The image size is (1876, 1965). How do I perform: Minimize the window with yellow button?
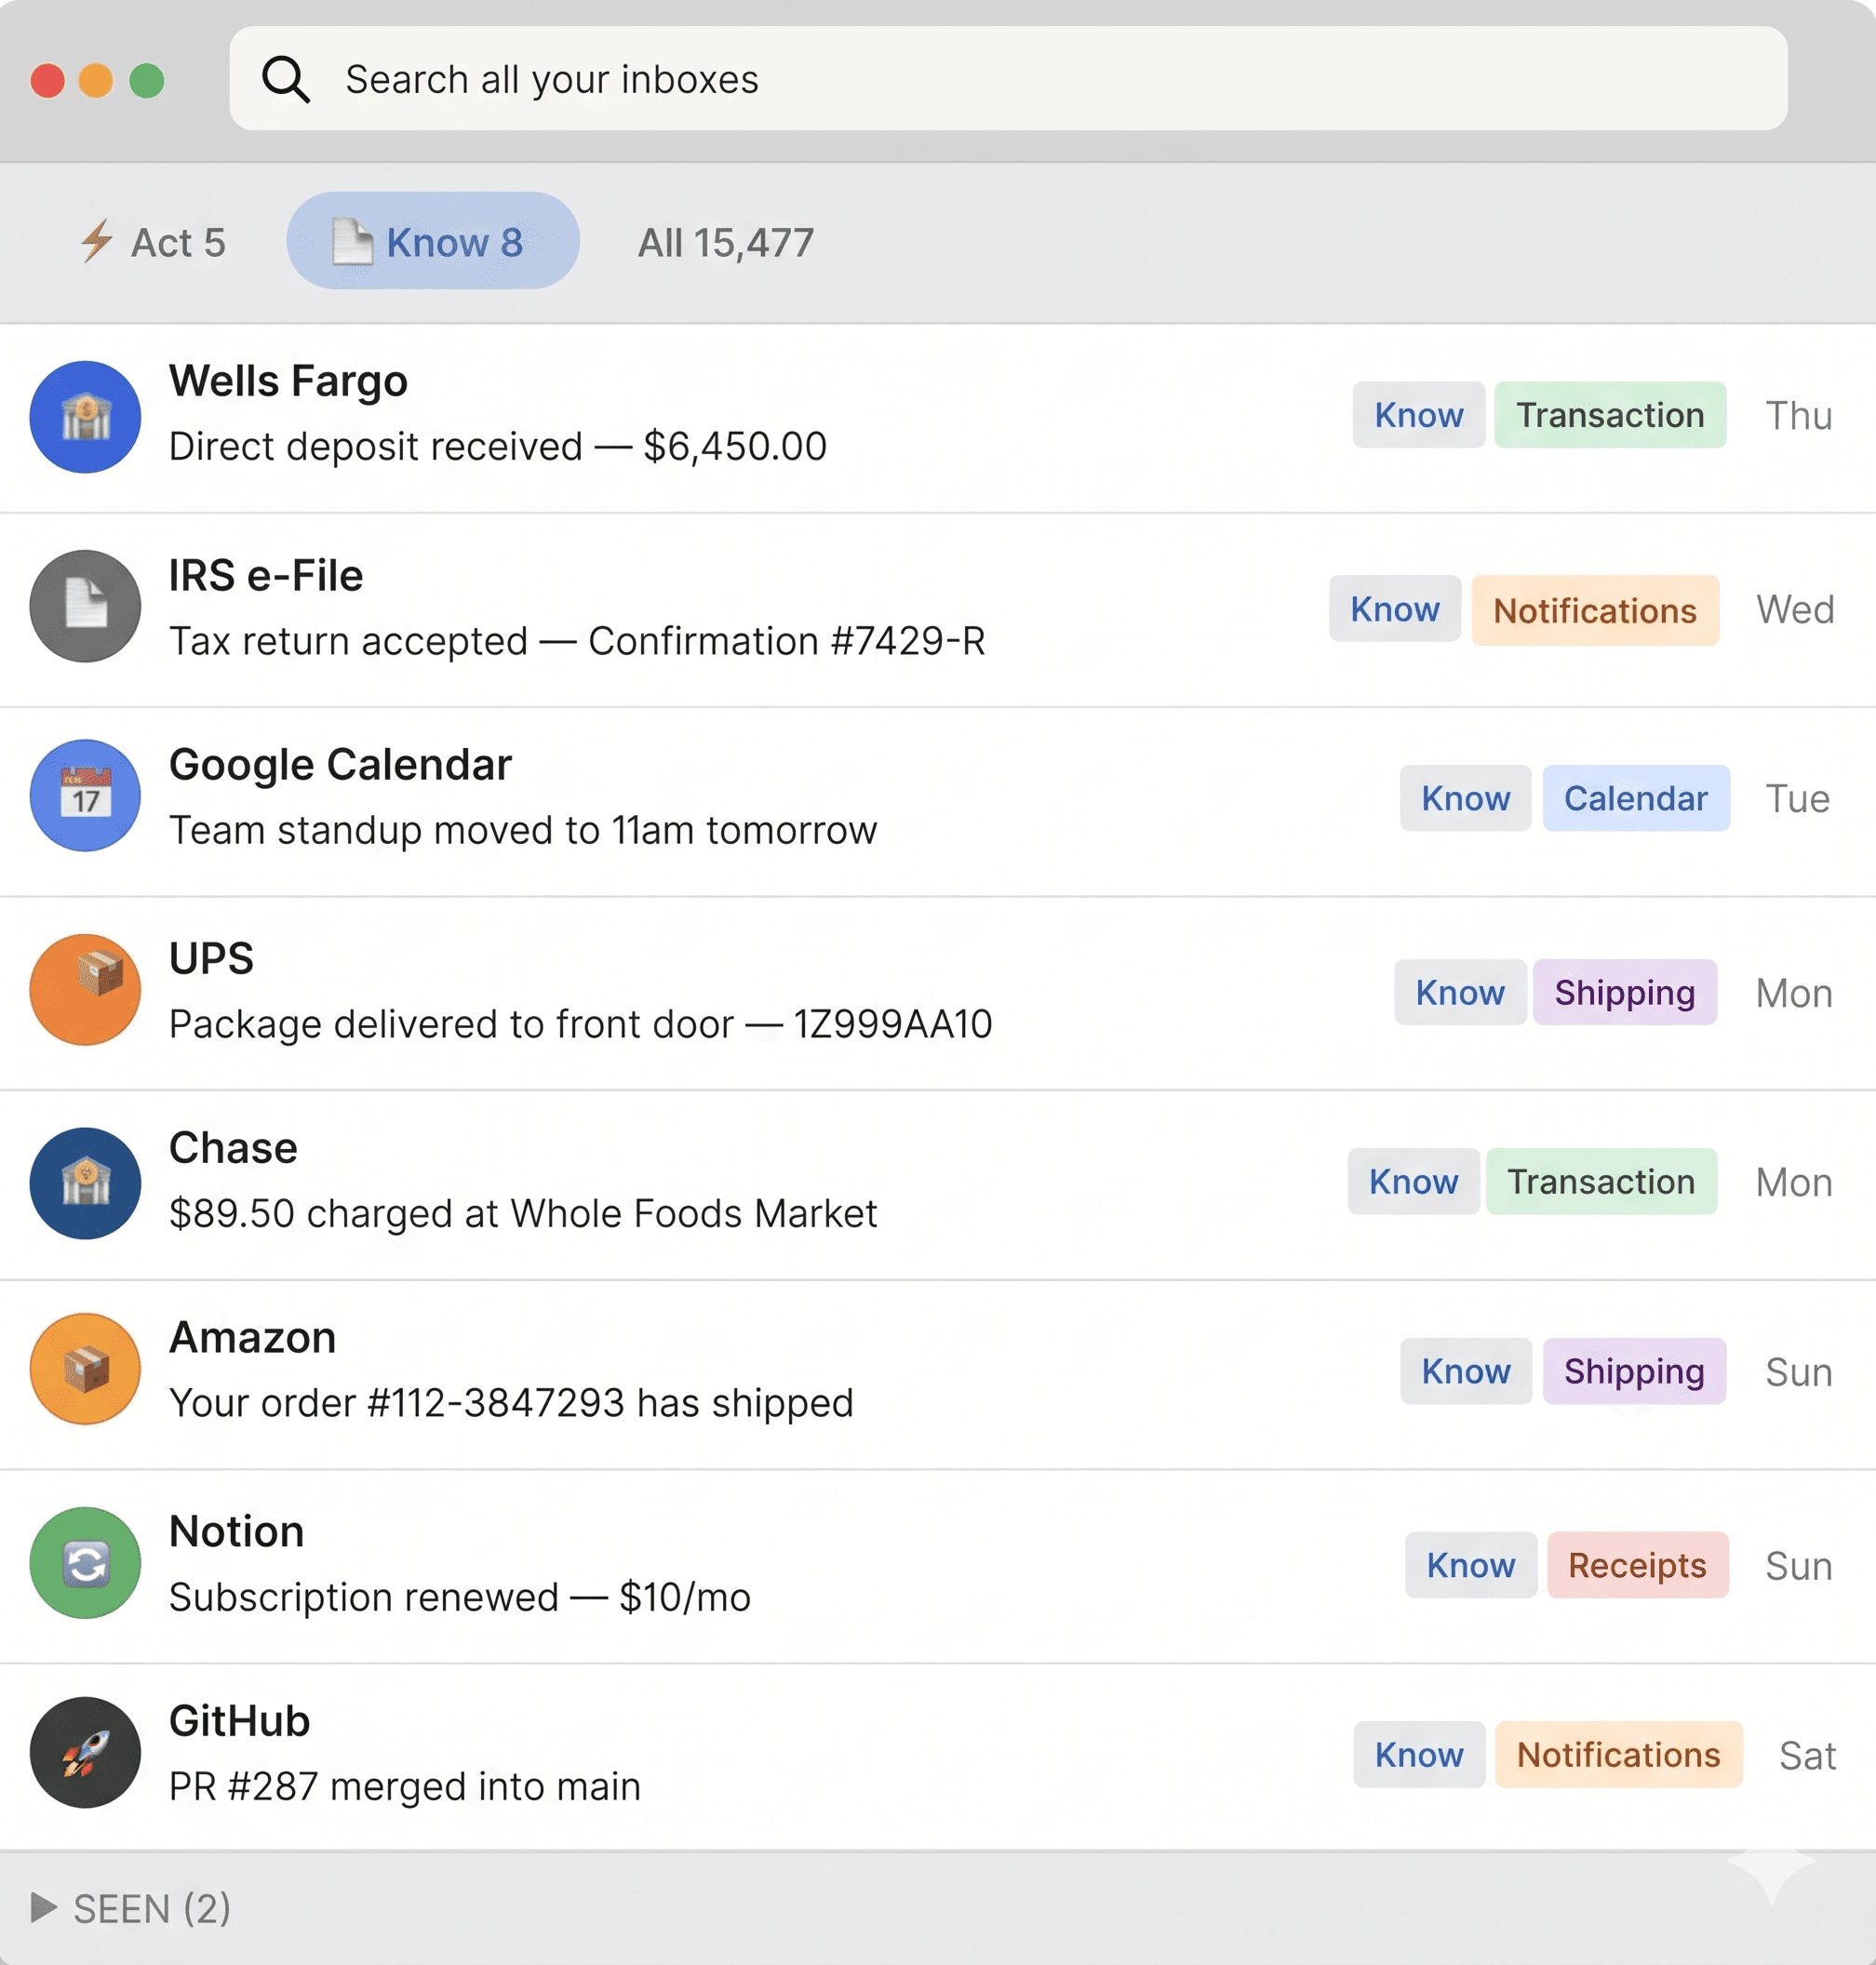(96, 80)
